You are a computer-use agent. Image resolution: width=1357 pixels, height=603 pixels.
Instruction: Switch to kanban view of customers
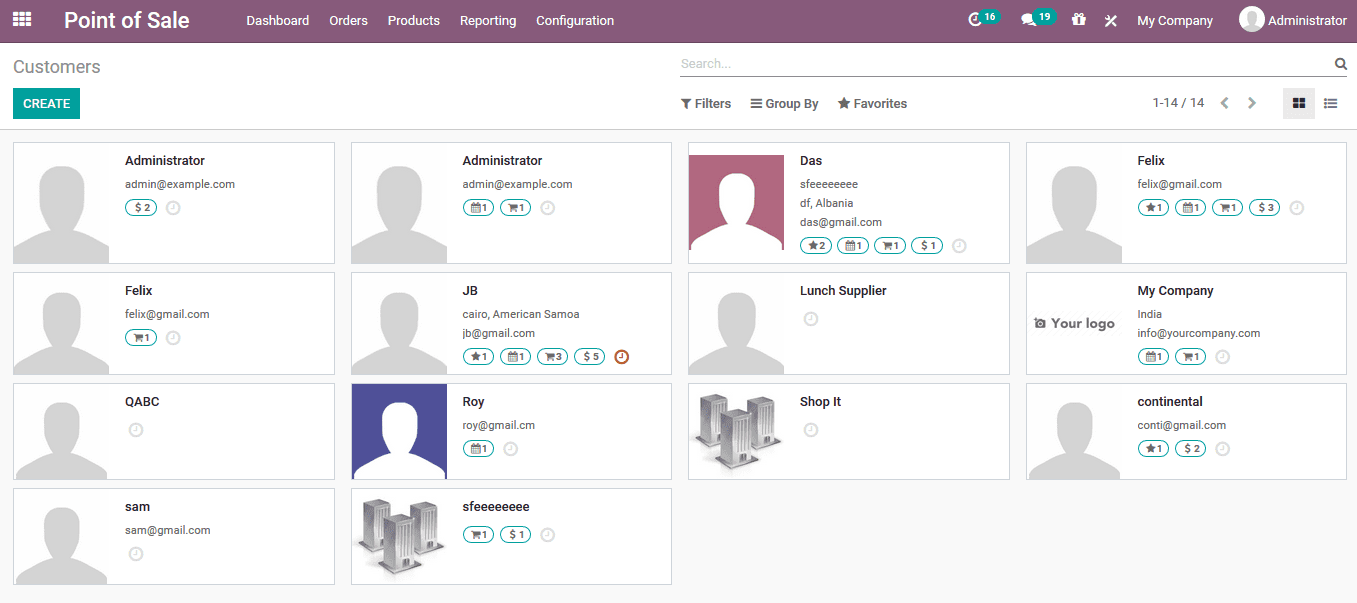coord(1298,102)
